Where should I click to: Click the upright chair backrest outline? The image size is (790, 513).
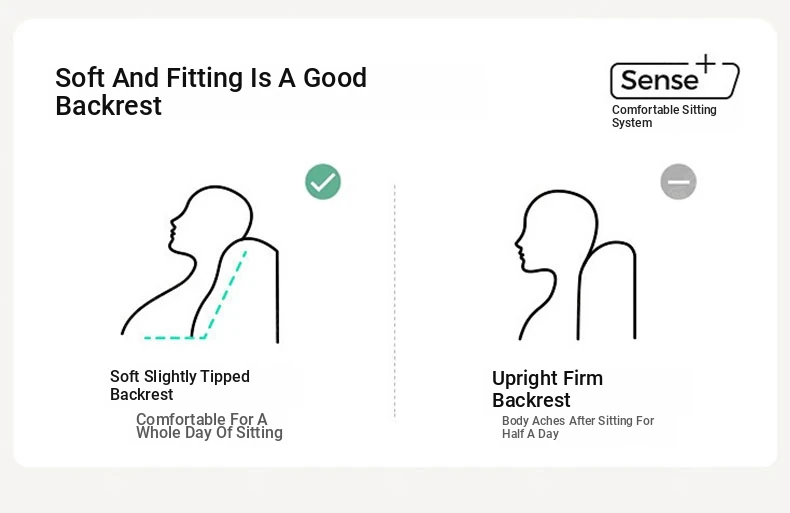click(x=607, y=291)
